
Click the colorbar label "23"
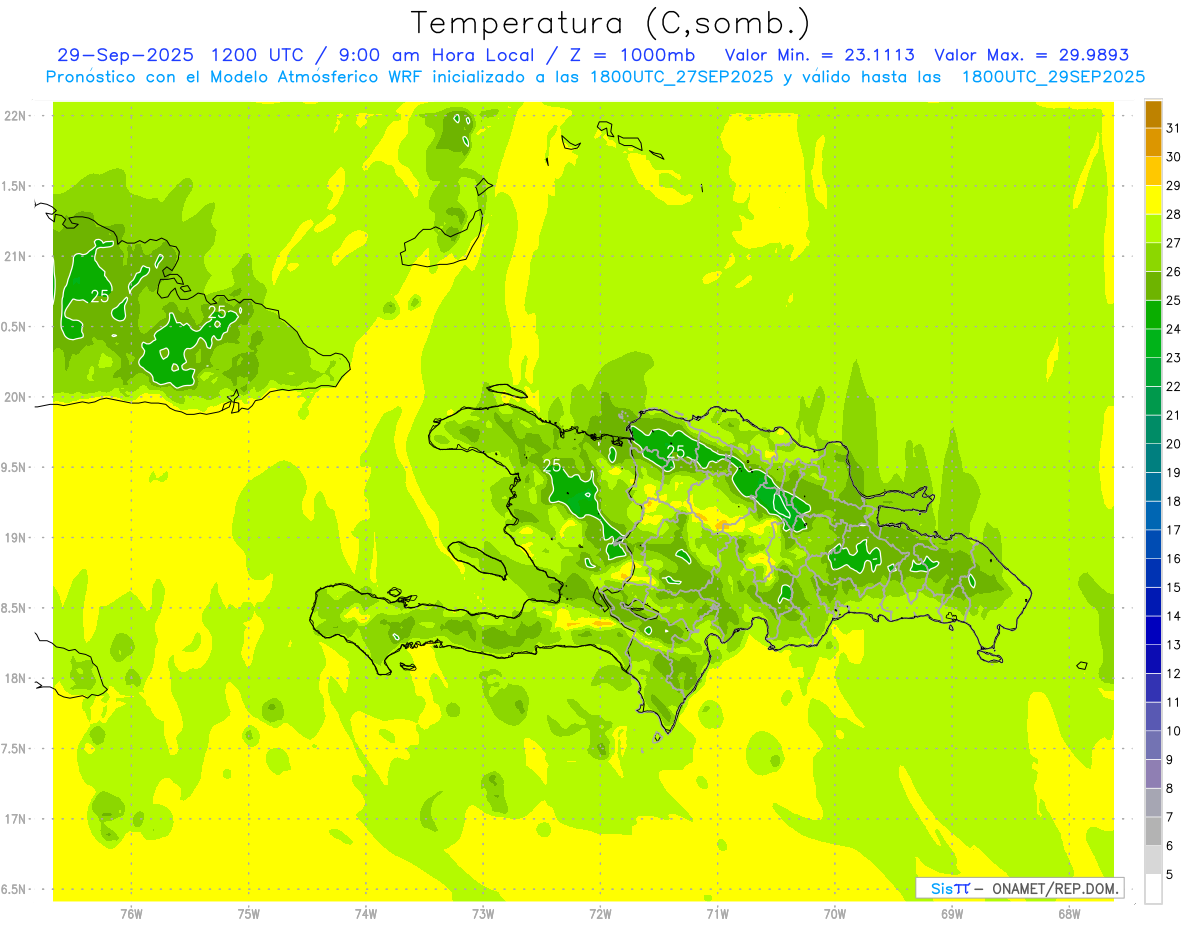click(x=1174, y=358)
